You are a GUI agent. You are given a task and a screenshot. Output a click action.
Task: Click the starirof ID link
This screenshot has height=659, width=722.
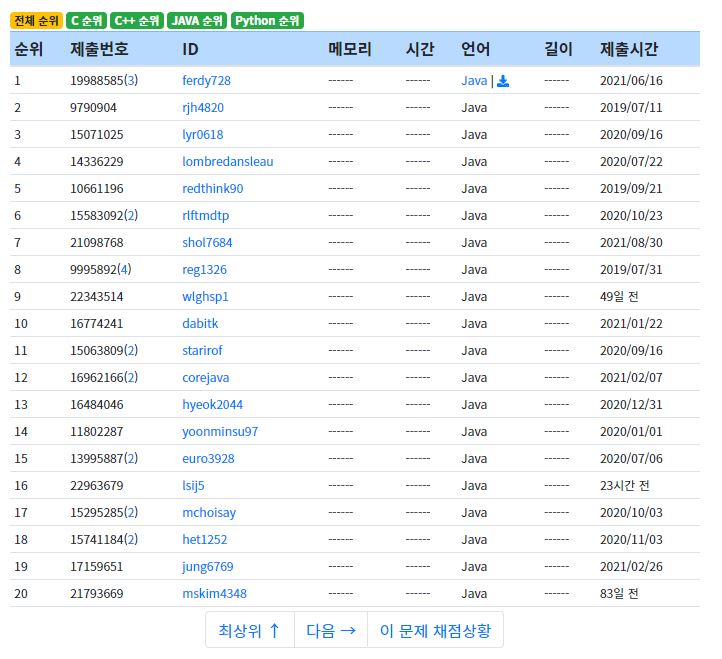(202, 351)
